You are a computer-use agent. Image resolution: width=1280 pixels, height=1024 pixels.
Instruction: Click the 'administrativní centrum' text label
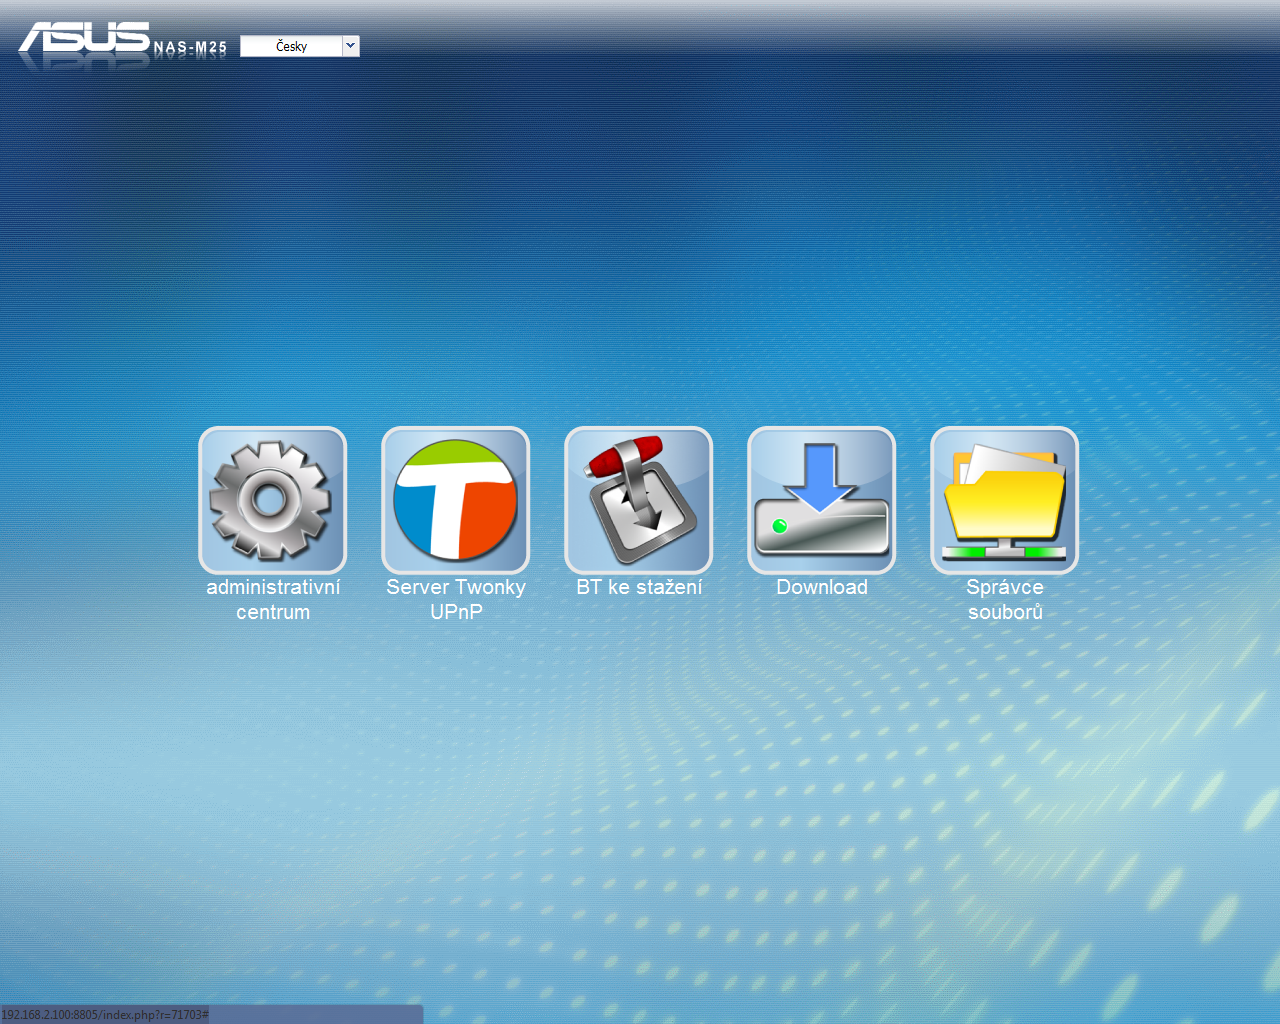click(x=273, y=599)
